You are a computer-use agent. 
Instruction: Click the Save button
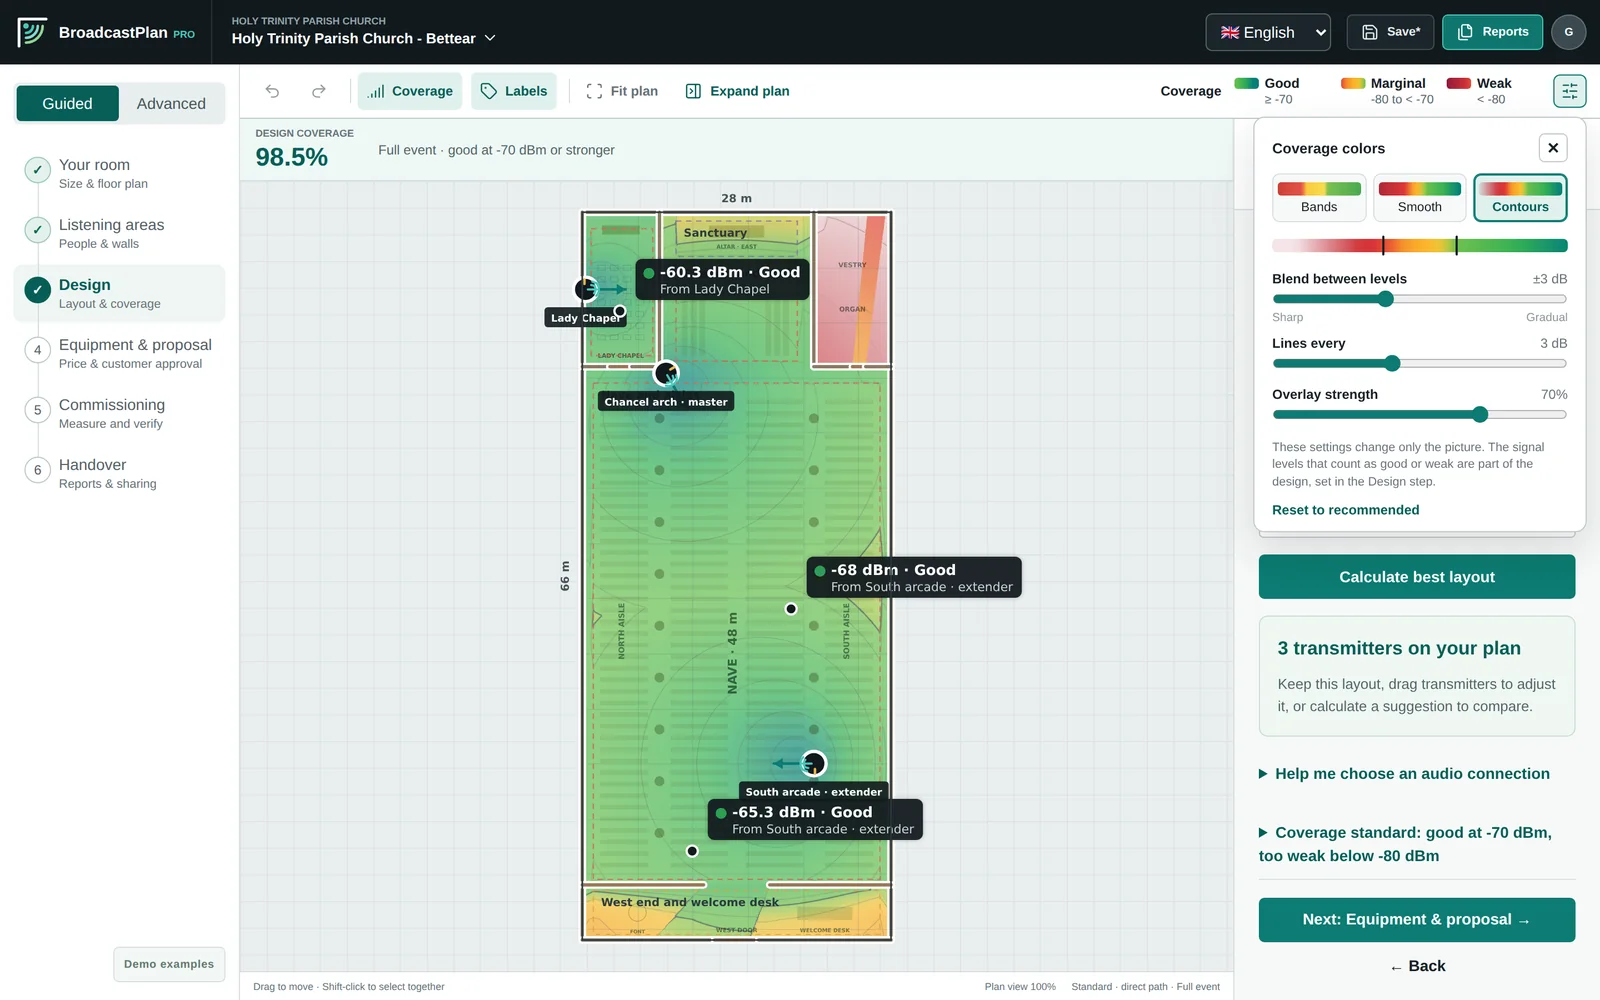point(1390,32)
